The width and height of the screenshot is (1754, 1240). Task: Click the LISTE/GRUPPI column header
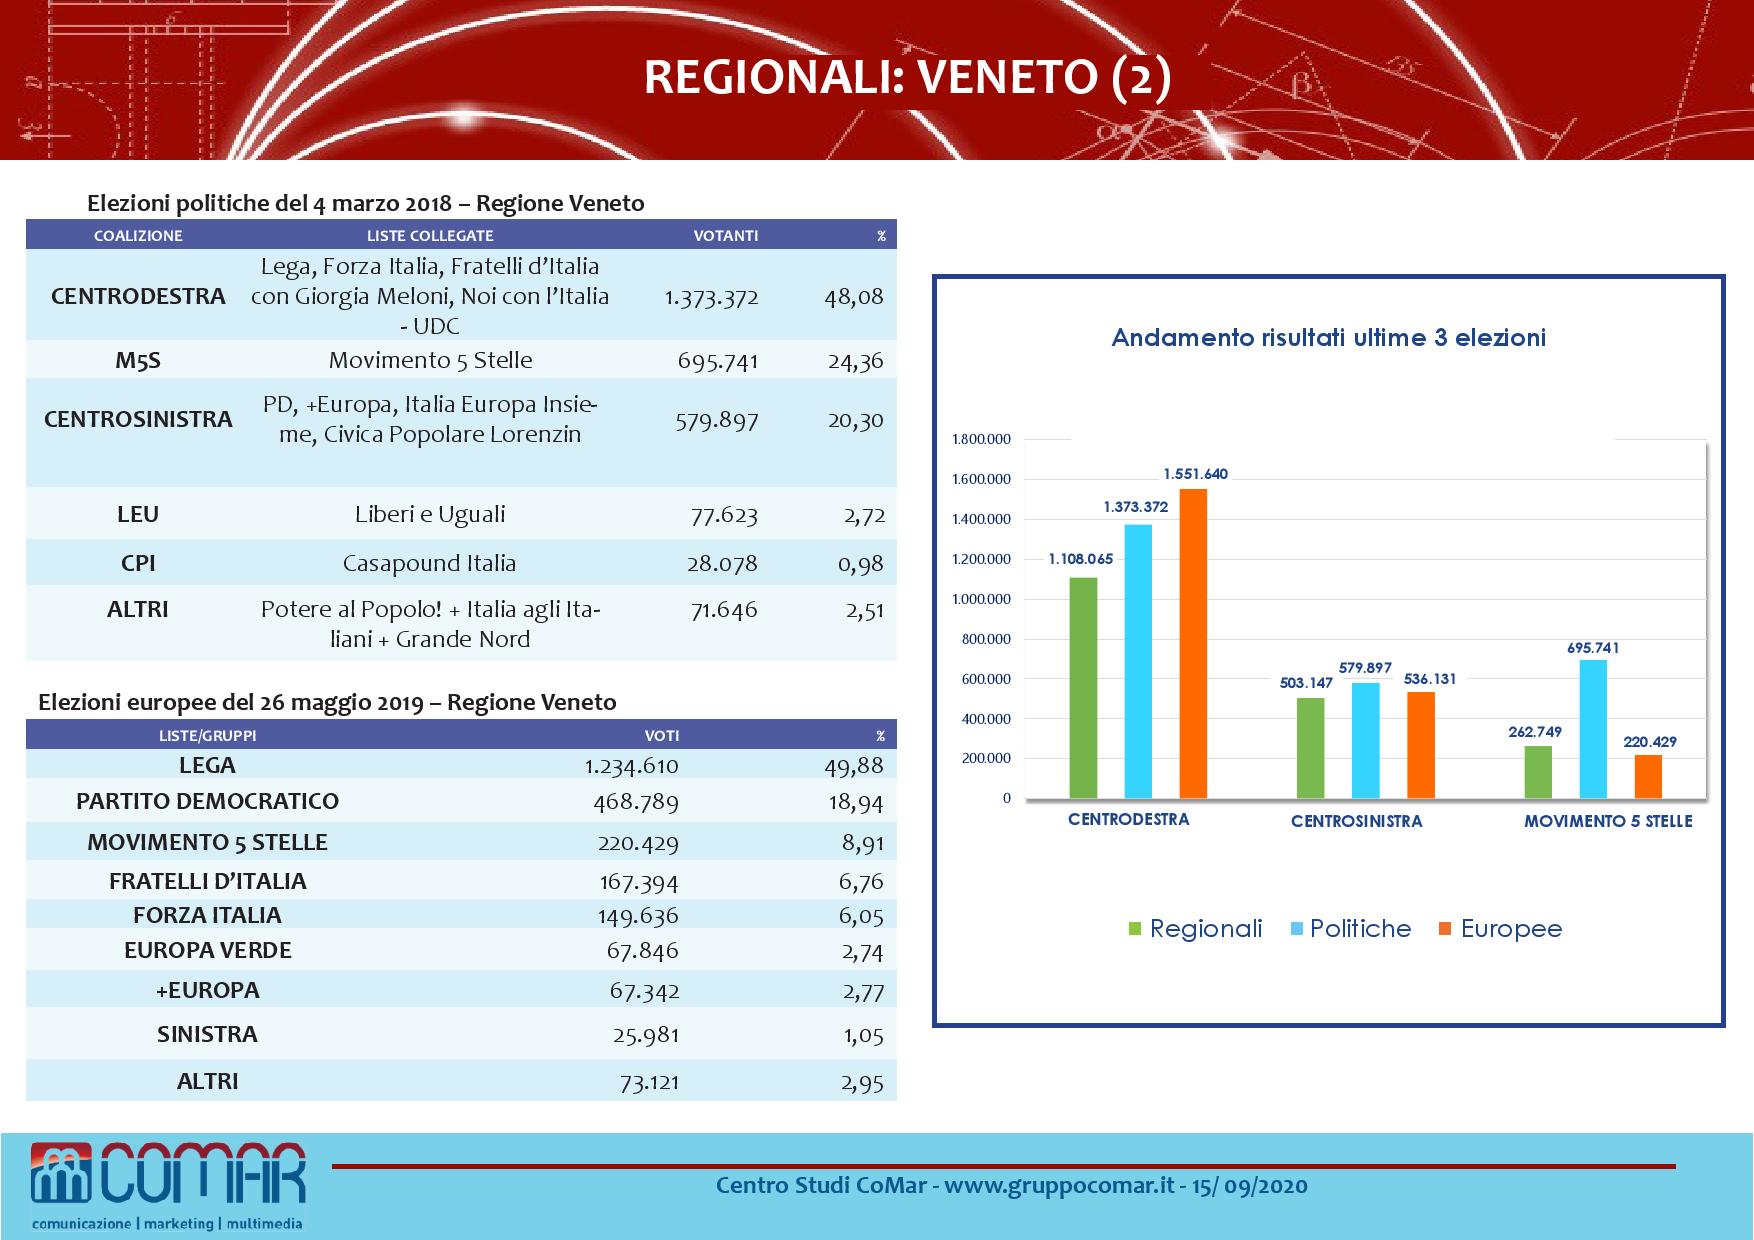[x=207, y=735]
